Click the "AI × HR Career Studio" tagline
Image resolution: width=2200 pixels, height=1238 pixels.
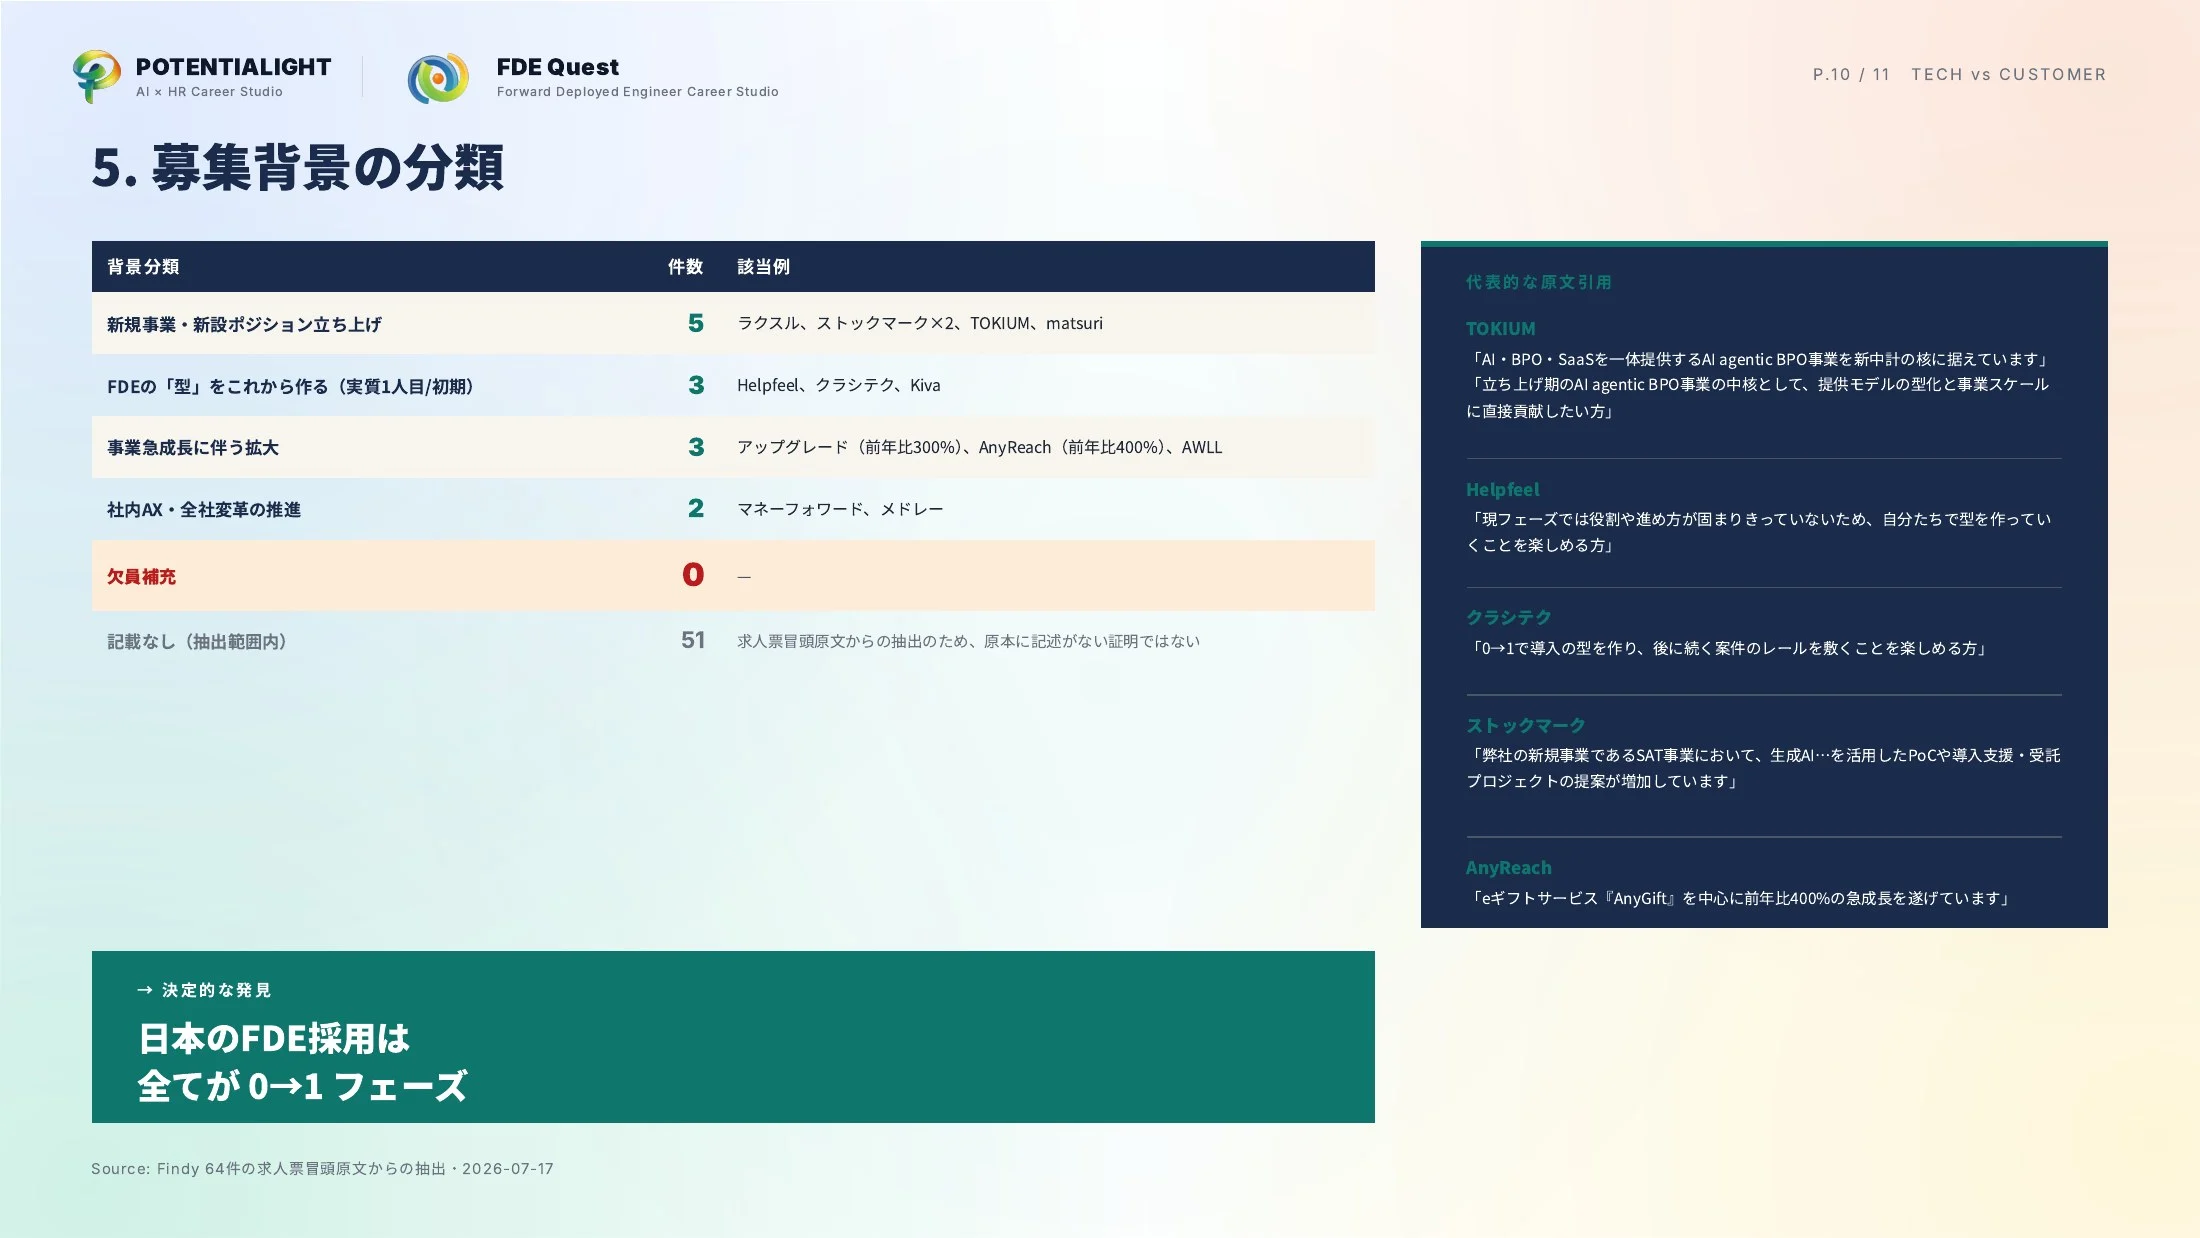(x=209, y=92)
